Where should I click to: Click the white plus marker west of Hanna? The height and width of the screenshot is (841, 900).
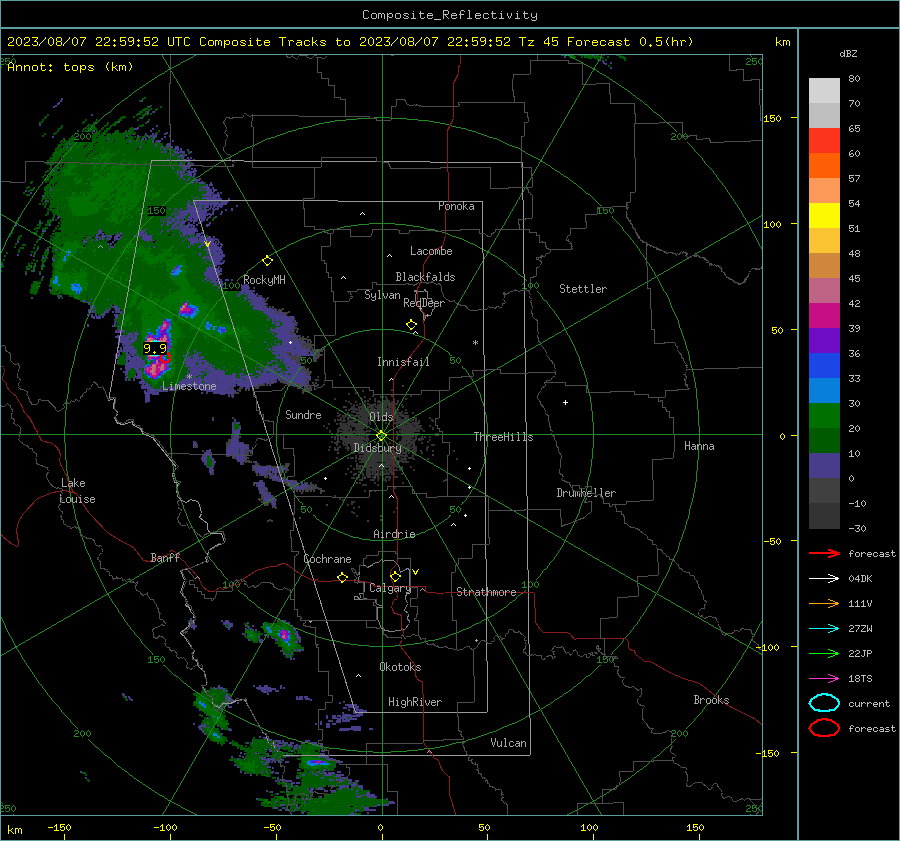pyautogui.click(x=565, y=402)
